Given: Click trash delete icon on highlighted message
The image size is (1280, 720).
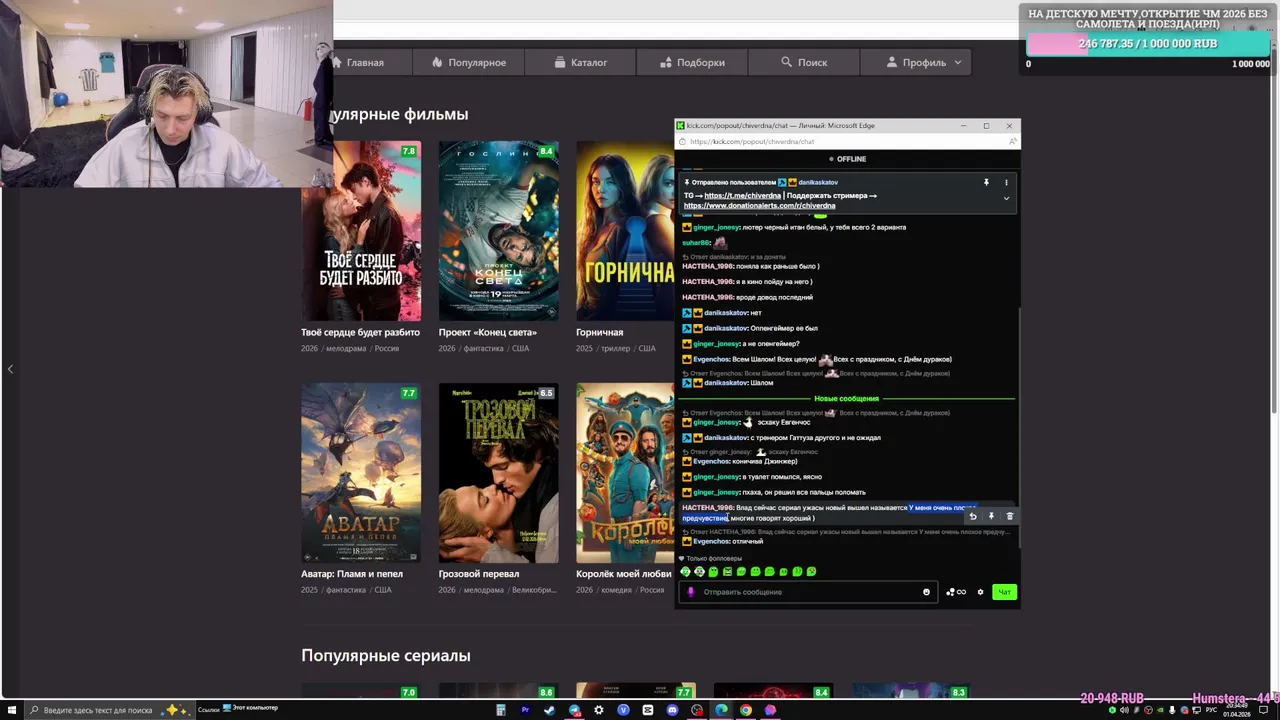Looking at the screenshot, I should 1009,516.
